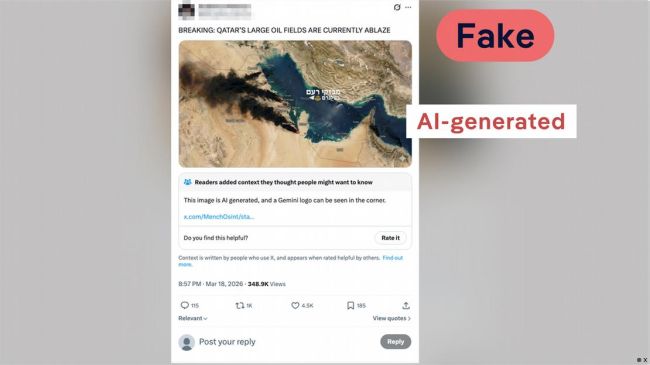The width and height of the screenshot is (650, 365).
Task: Click the reply comment bubble icon
Action: 184,305
